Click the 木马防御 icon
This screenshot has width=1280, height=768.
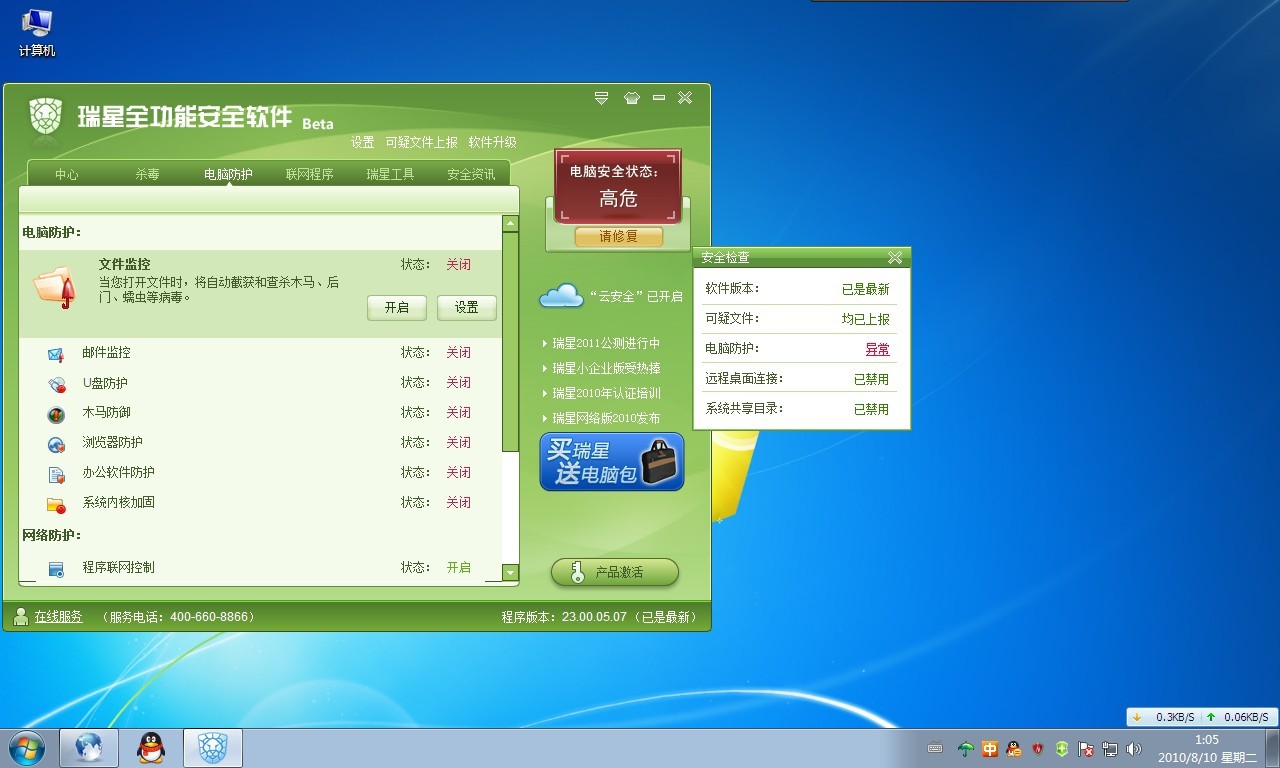click(x=56, y=414)
